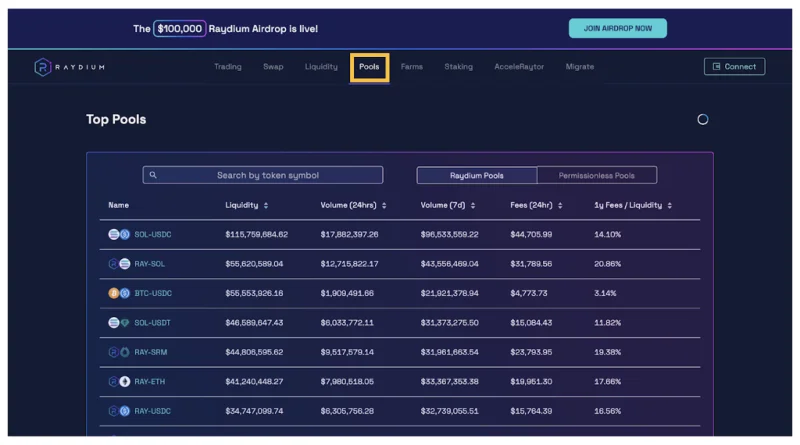The image size is (800, 445).
Task: Click the Top Pools heading
Action: pos(116,119)
